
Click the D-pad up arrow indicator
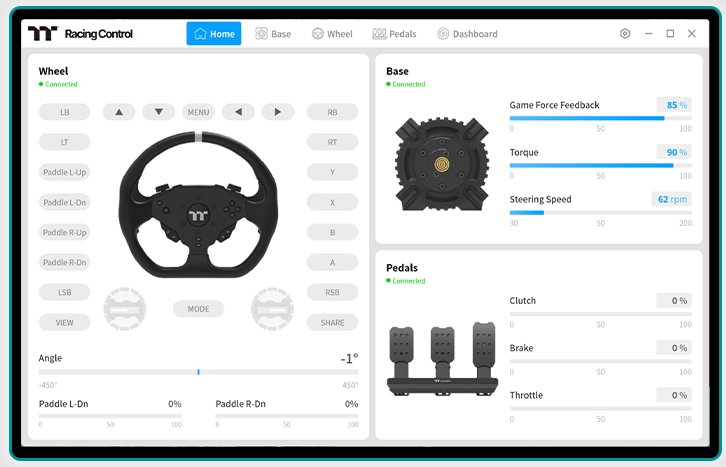[x=119, y=112]
